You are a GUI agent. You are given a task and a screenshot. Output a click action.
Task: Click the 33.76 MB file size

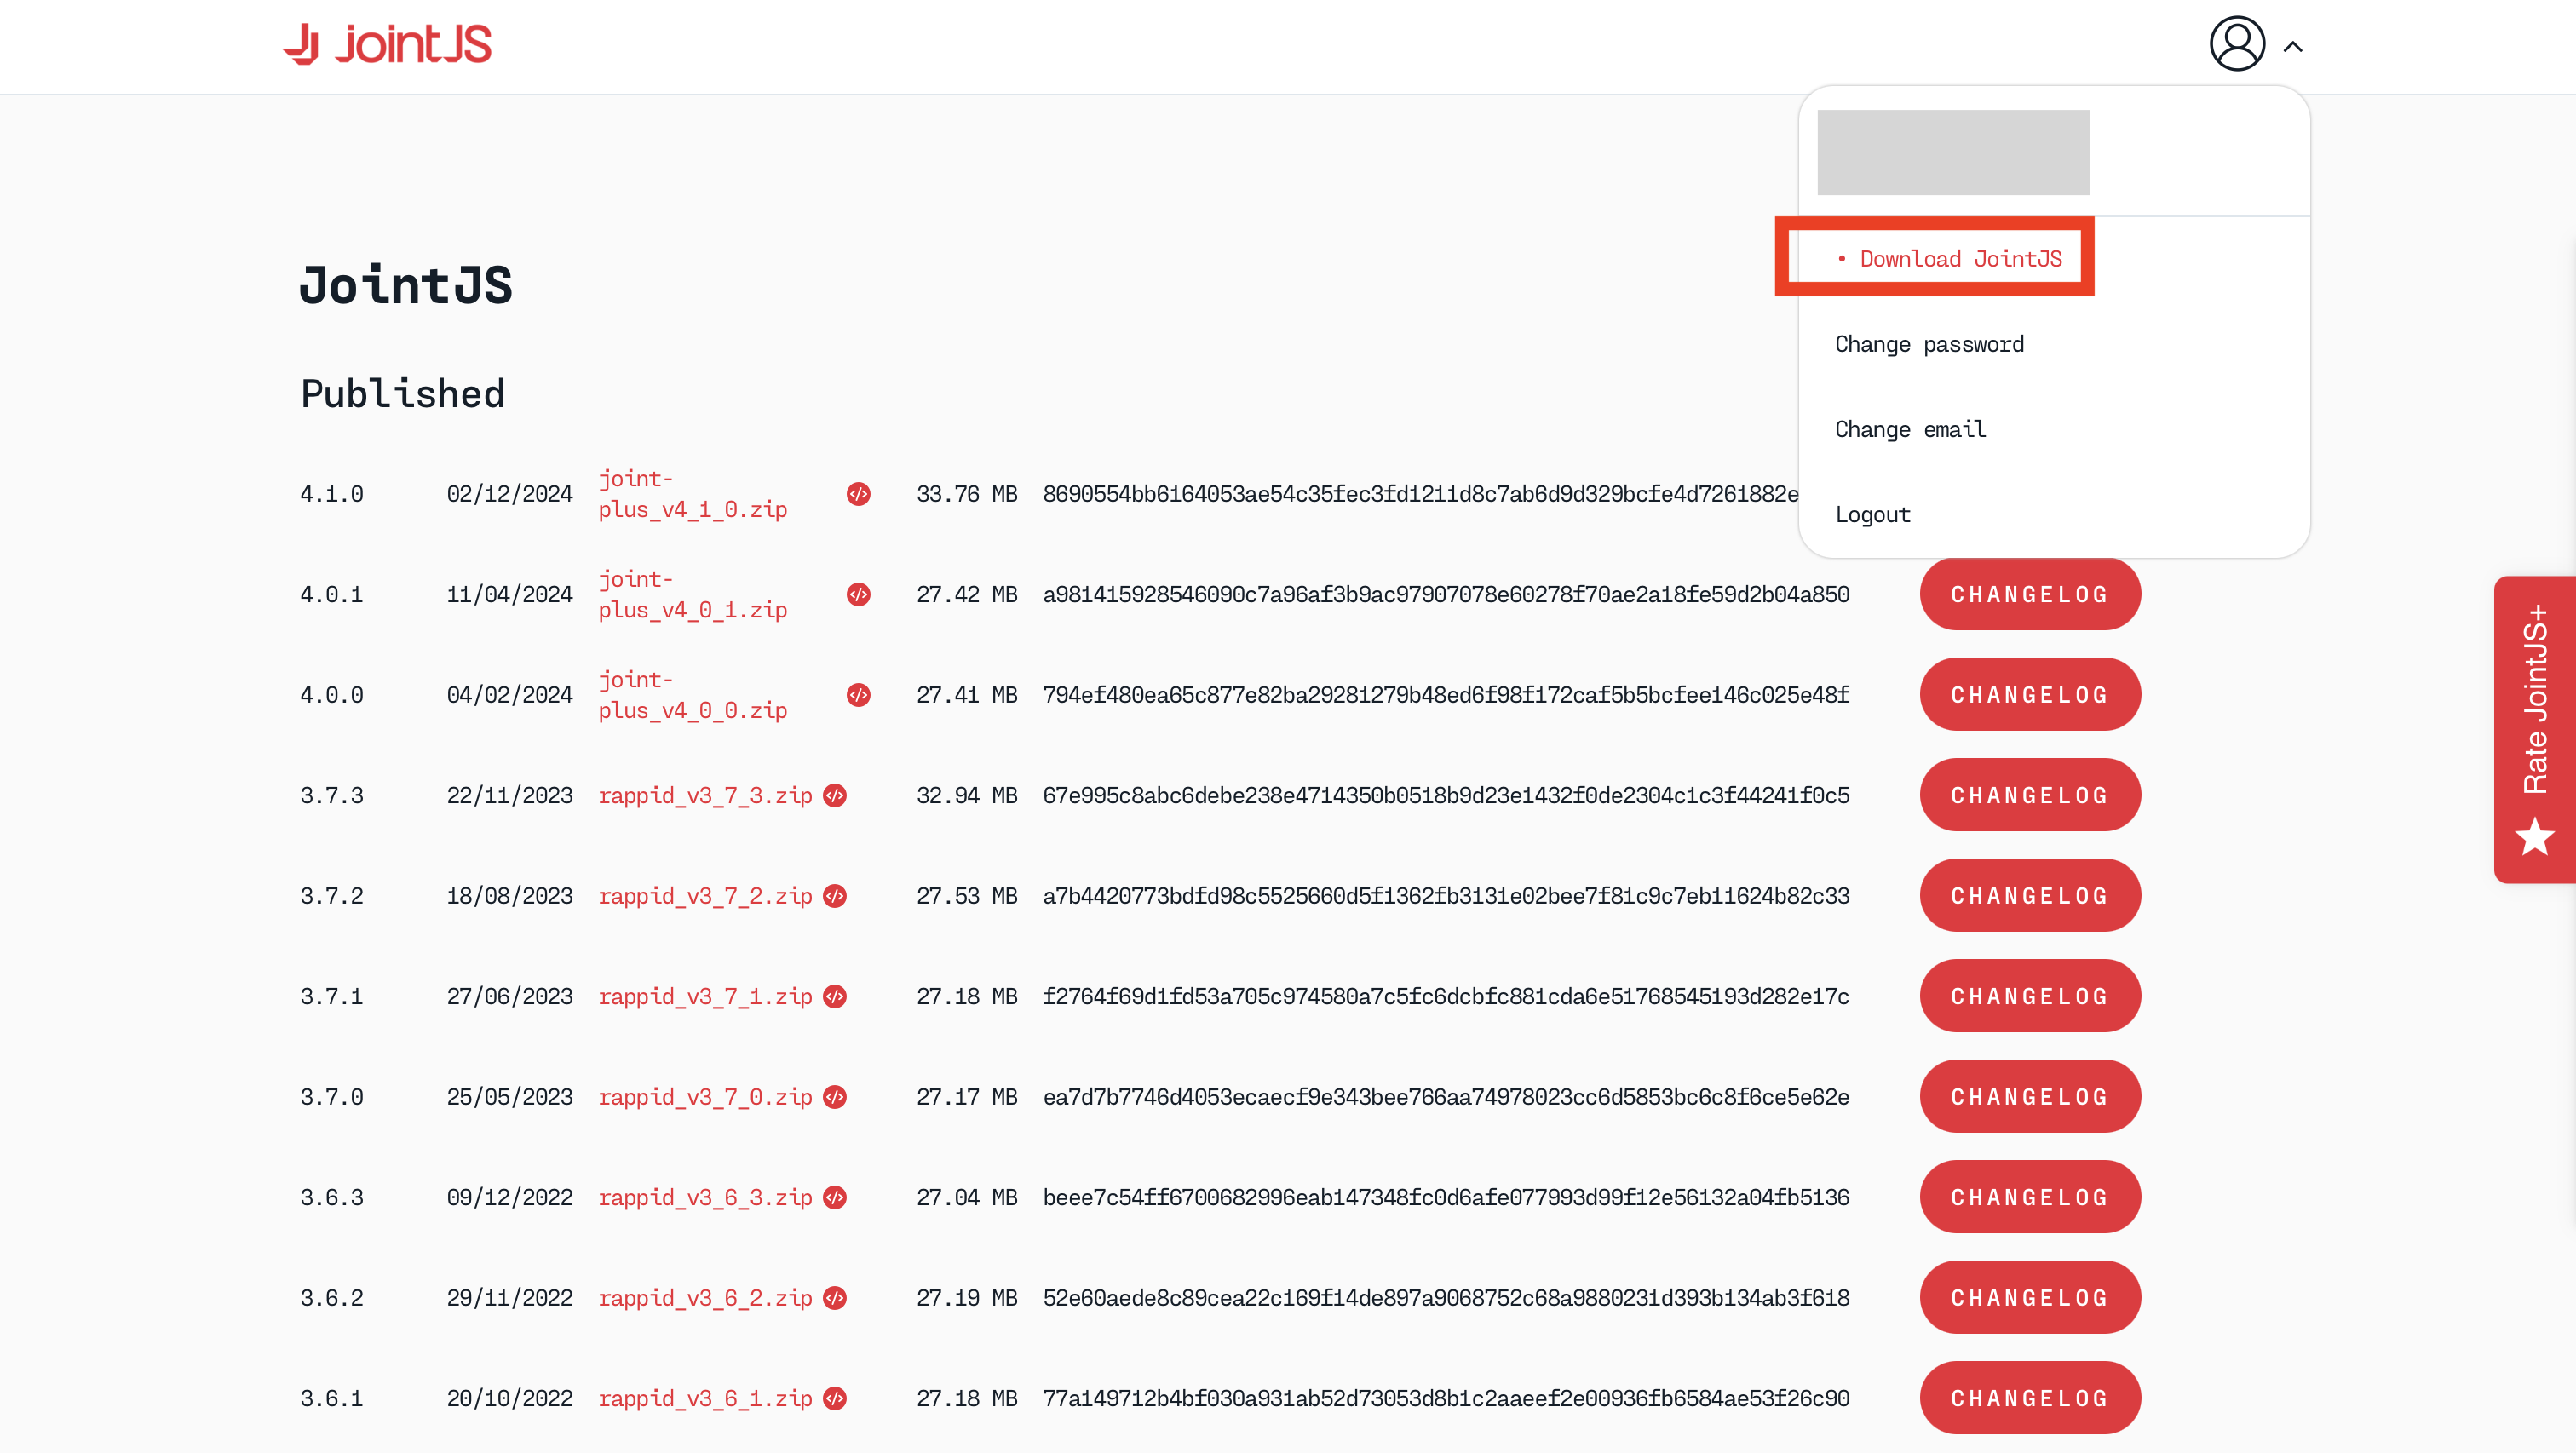[x=967, y=494]
